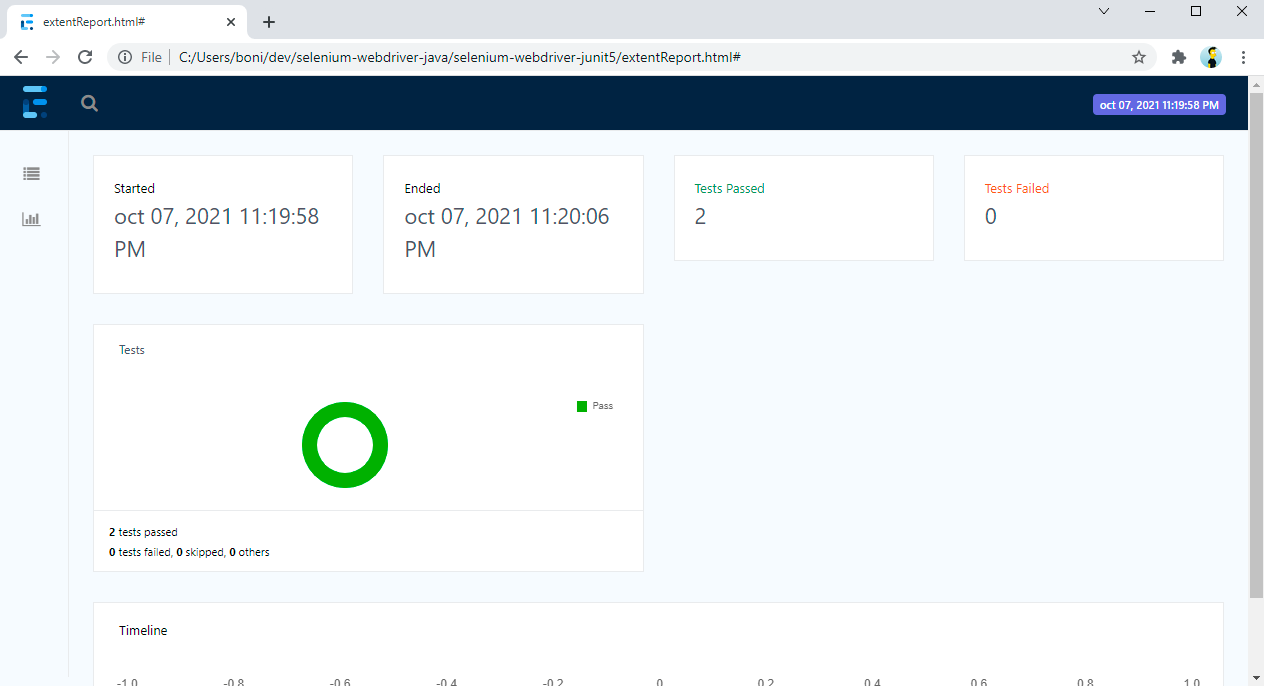Close the extentReport.html tab

231,22
